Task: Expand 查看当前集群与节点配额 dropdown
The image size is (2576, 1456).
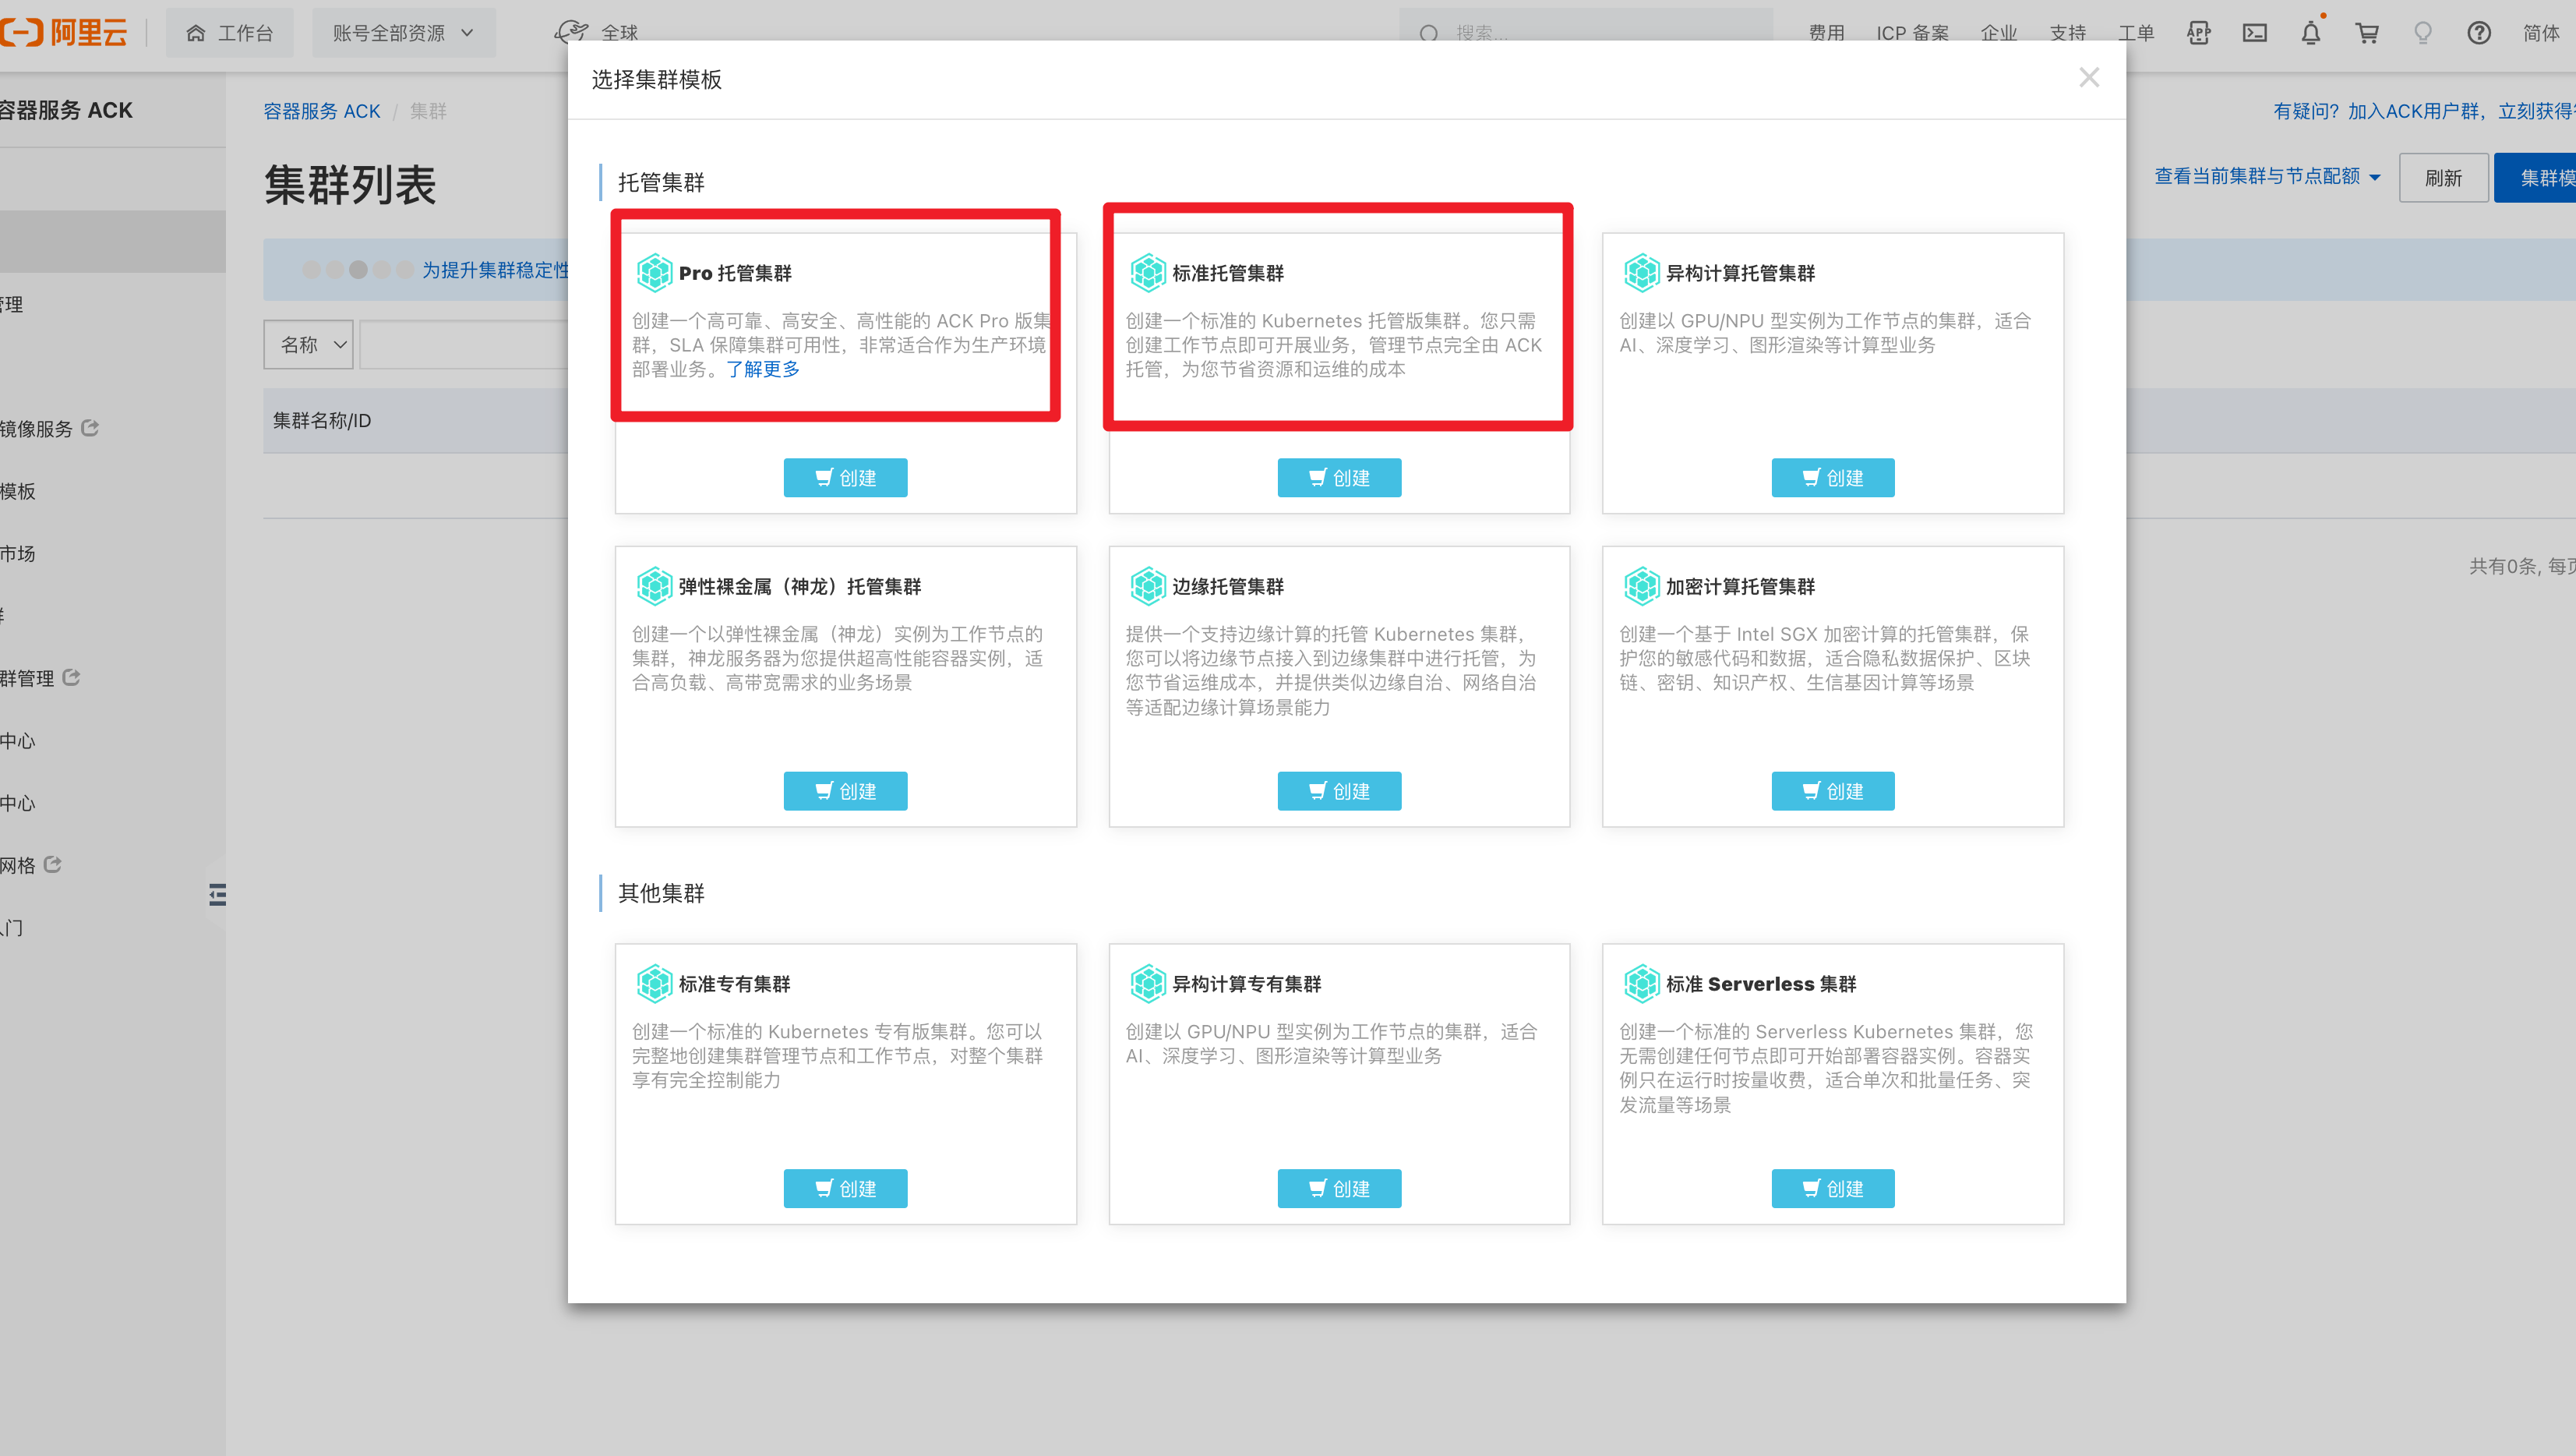Action: coord(2267,176)
